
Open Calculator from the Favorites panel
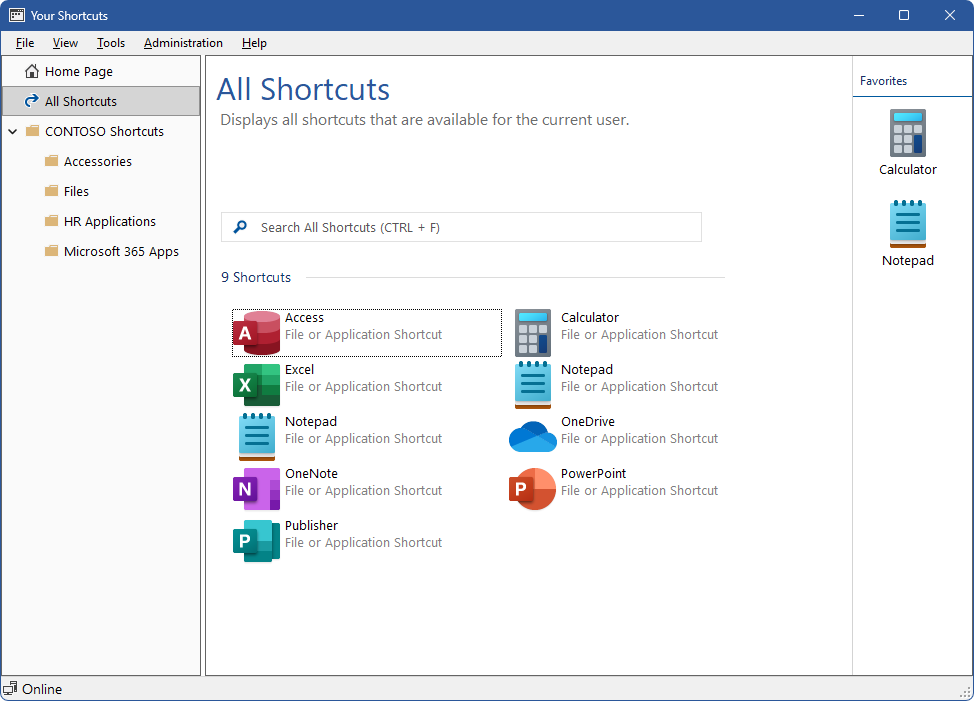pyautogui.click(x=907, y=133)
